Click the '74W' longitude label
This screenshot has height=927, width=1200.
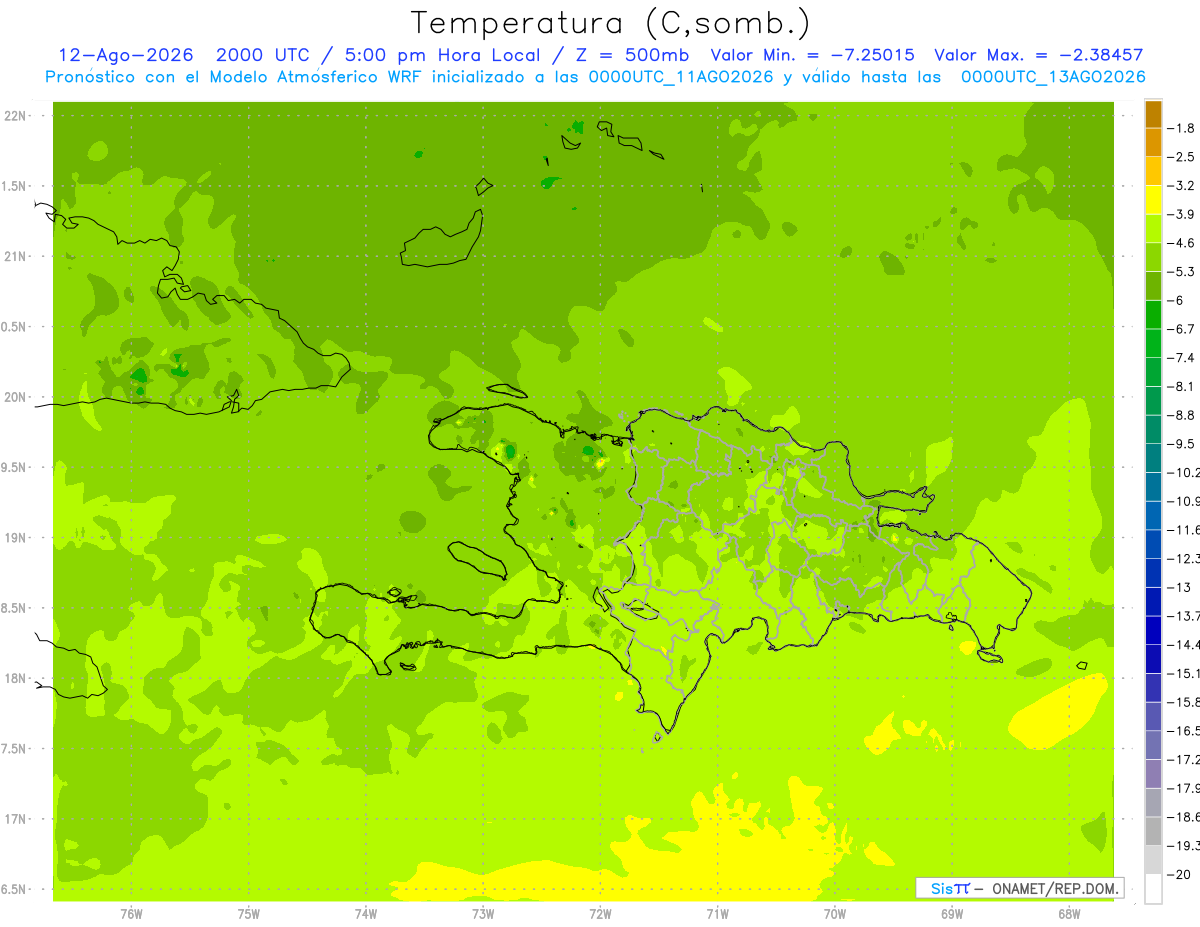(x=366, y=913)
